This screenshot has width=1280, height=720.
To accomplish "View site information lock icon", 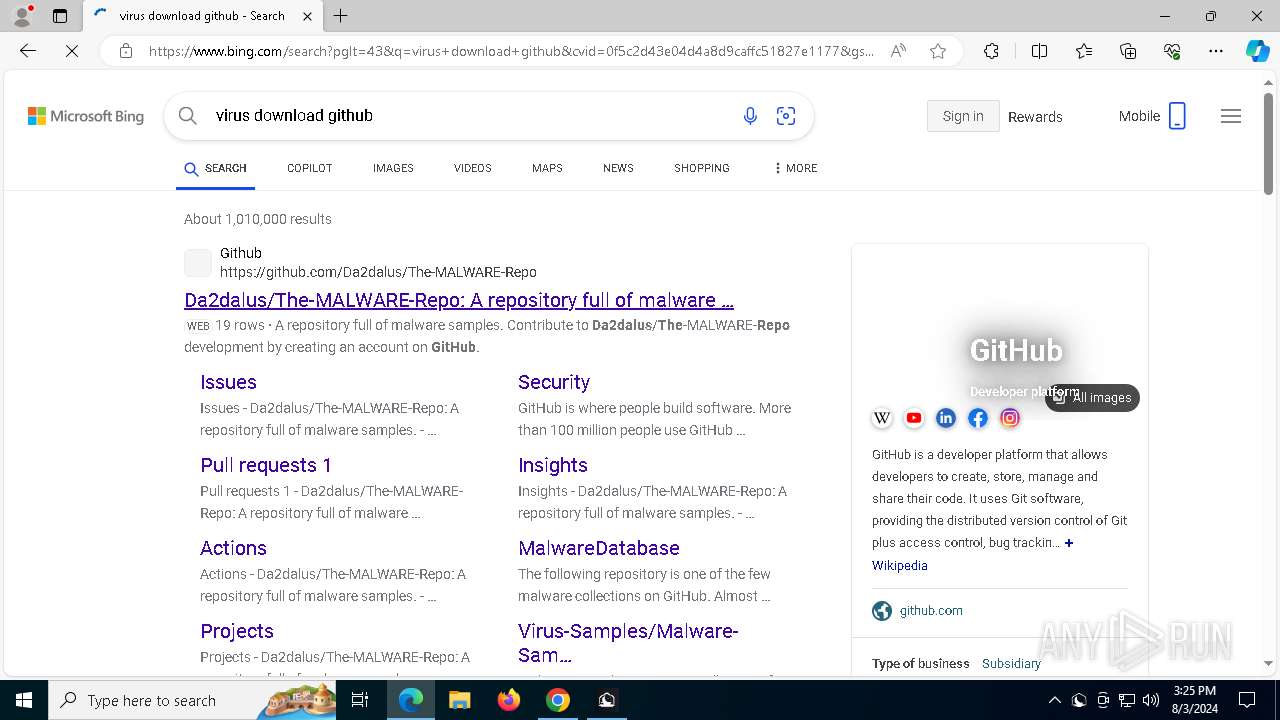I will tap(125, 51).
